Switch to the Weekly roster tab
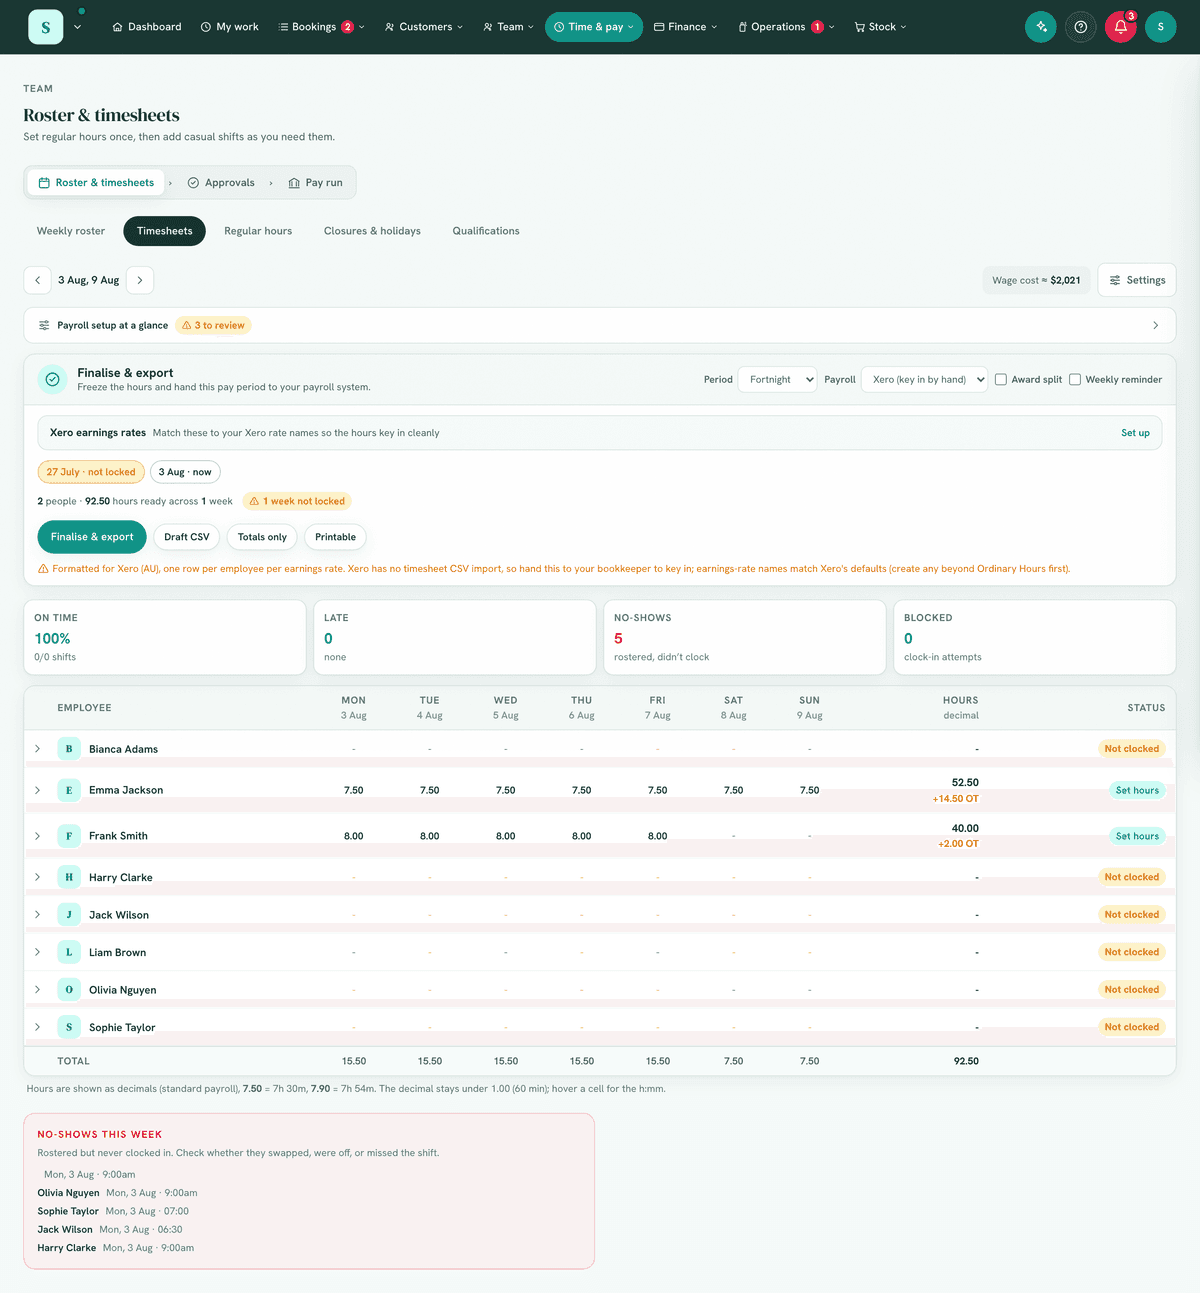1200x1293 pixels. point(71,231)
